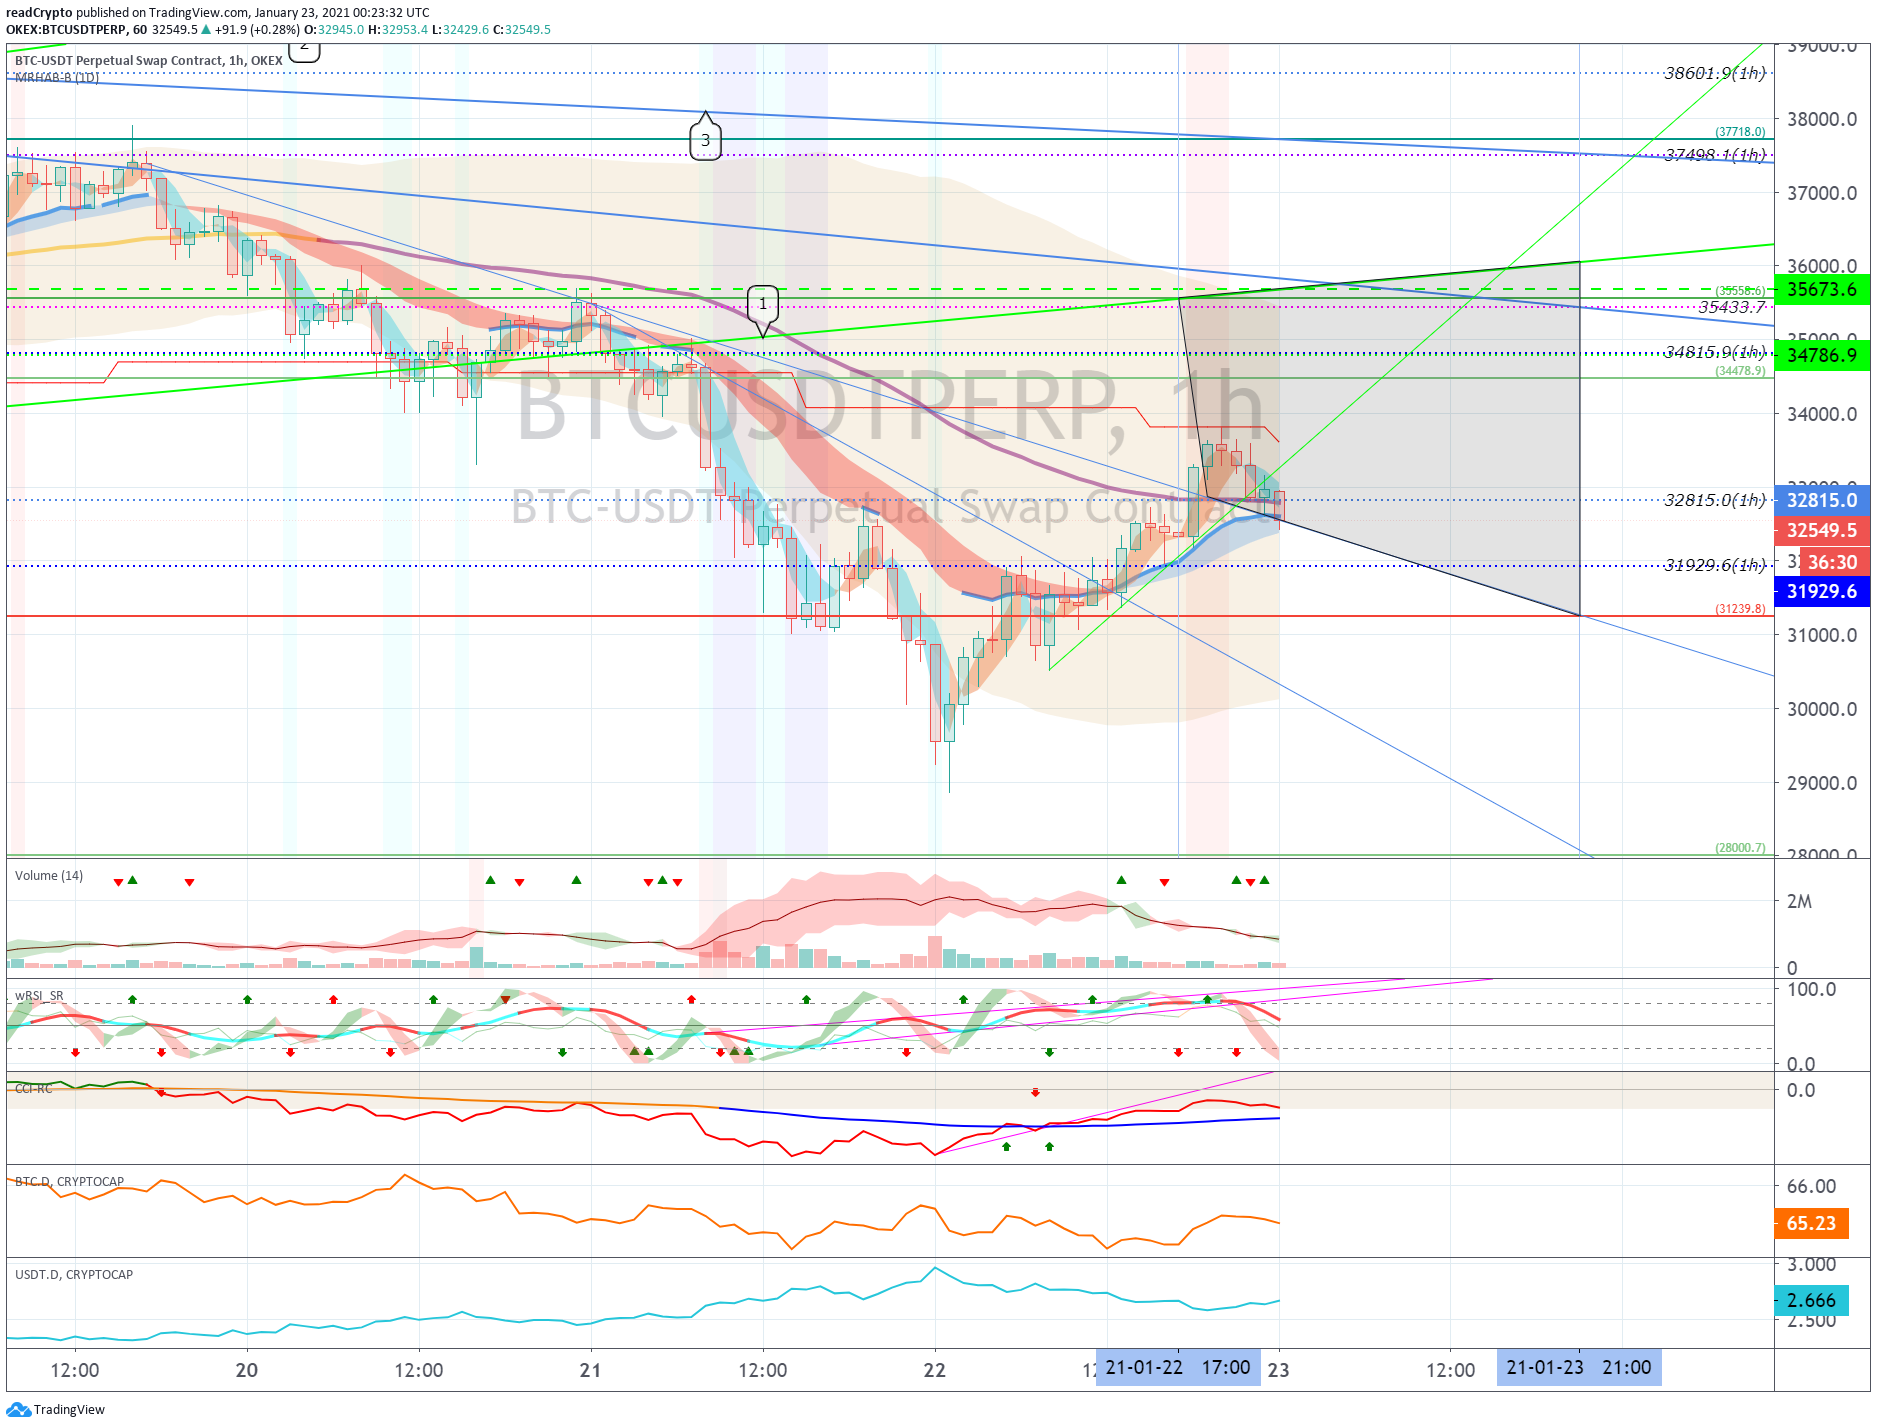Click the (34478.9) line label
Viewport: 1877px width, 1428px height.
pyautogui.click(x=1740, y=371)
